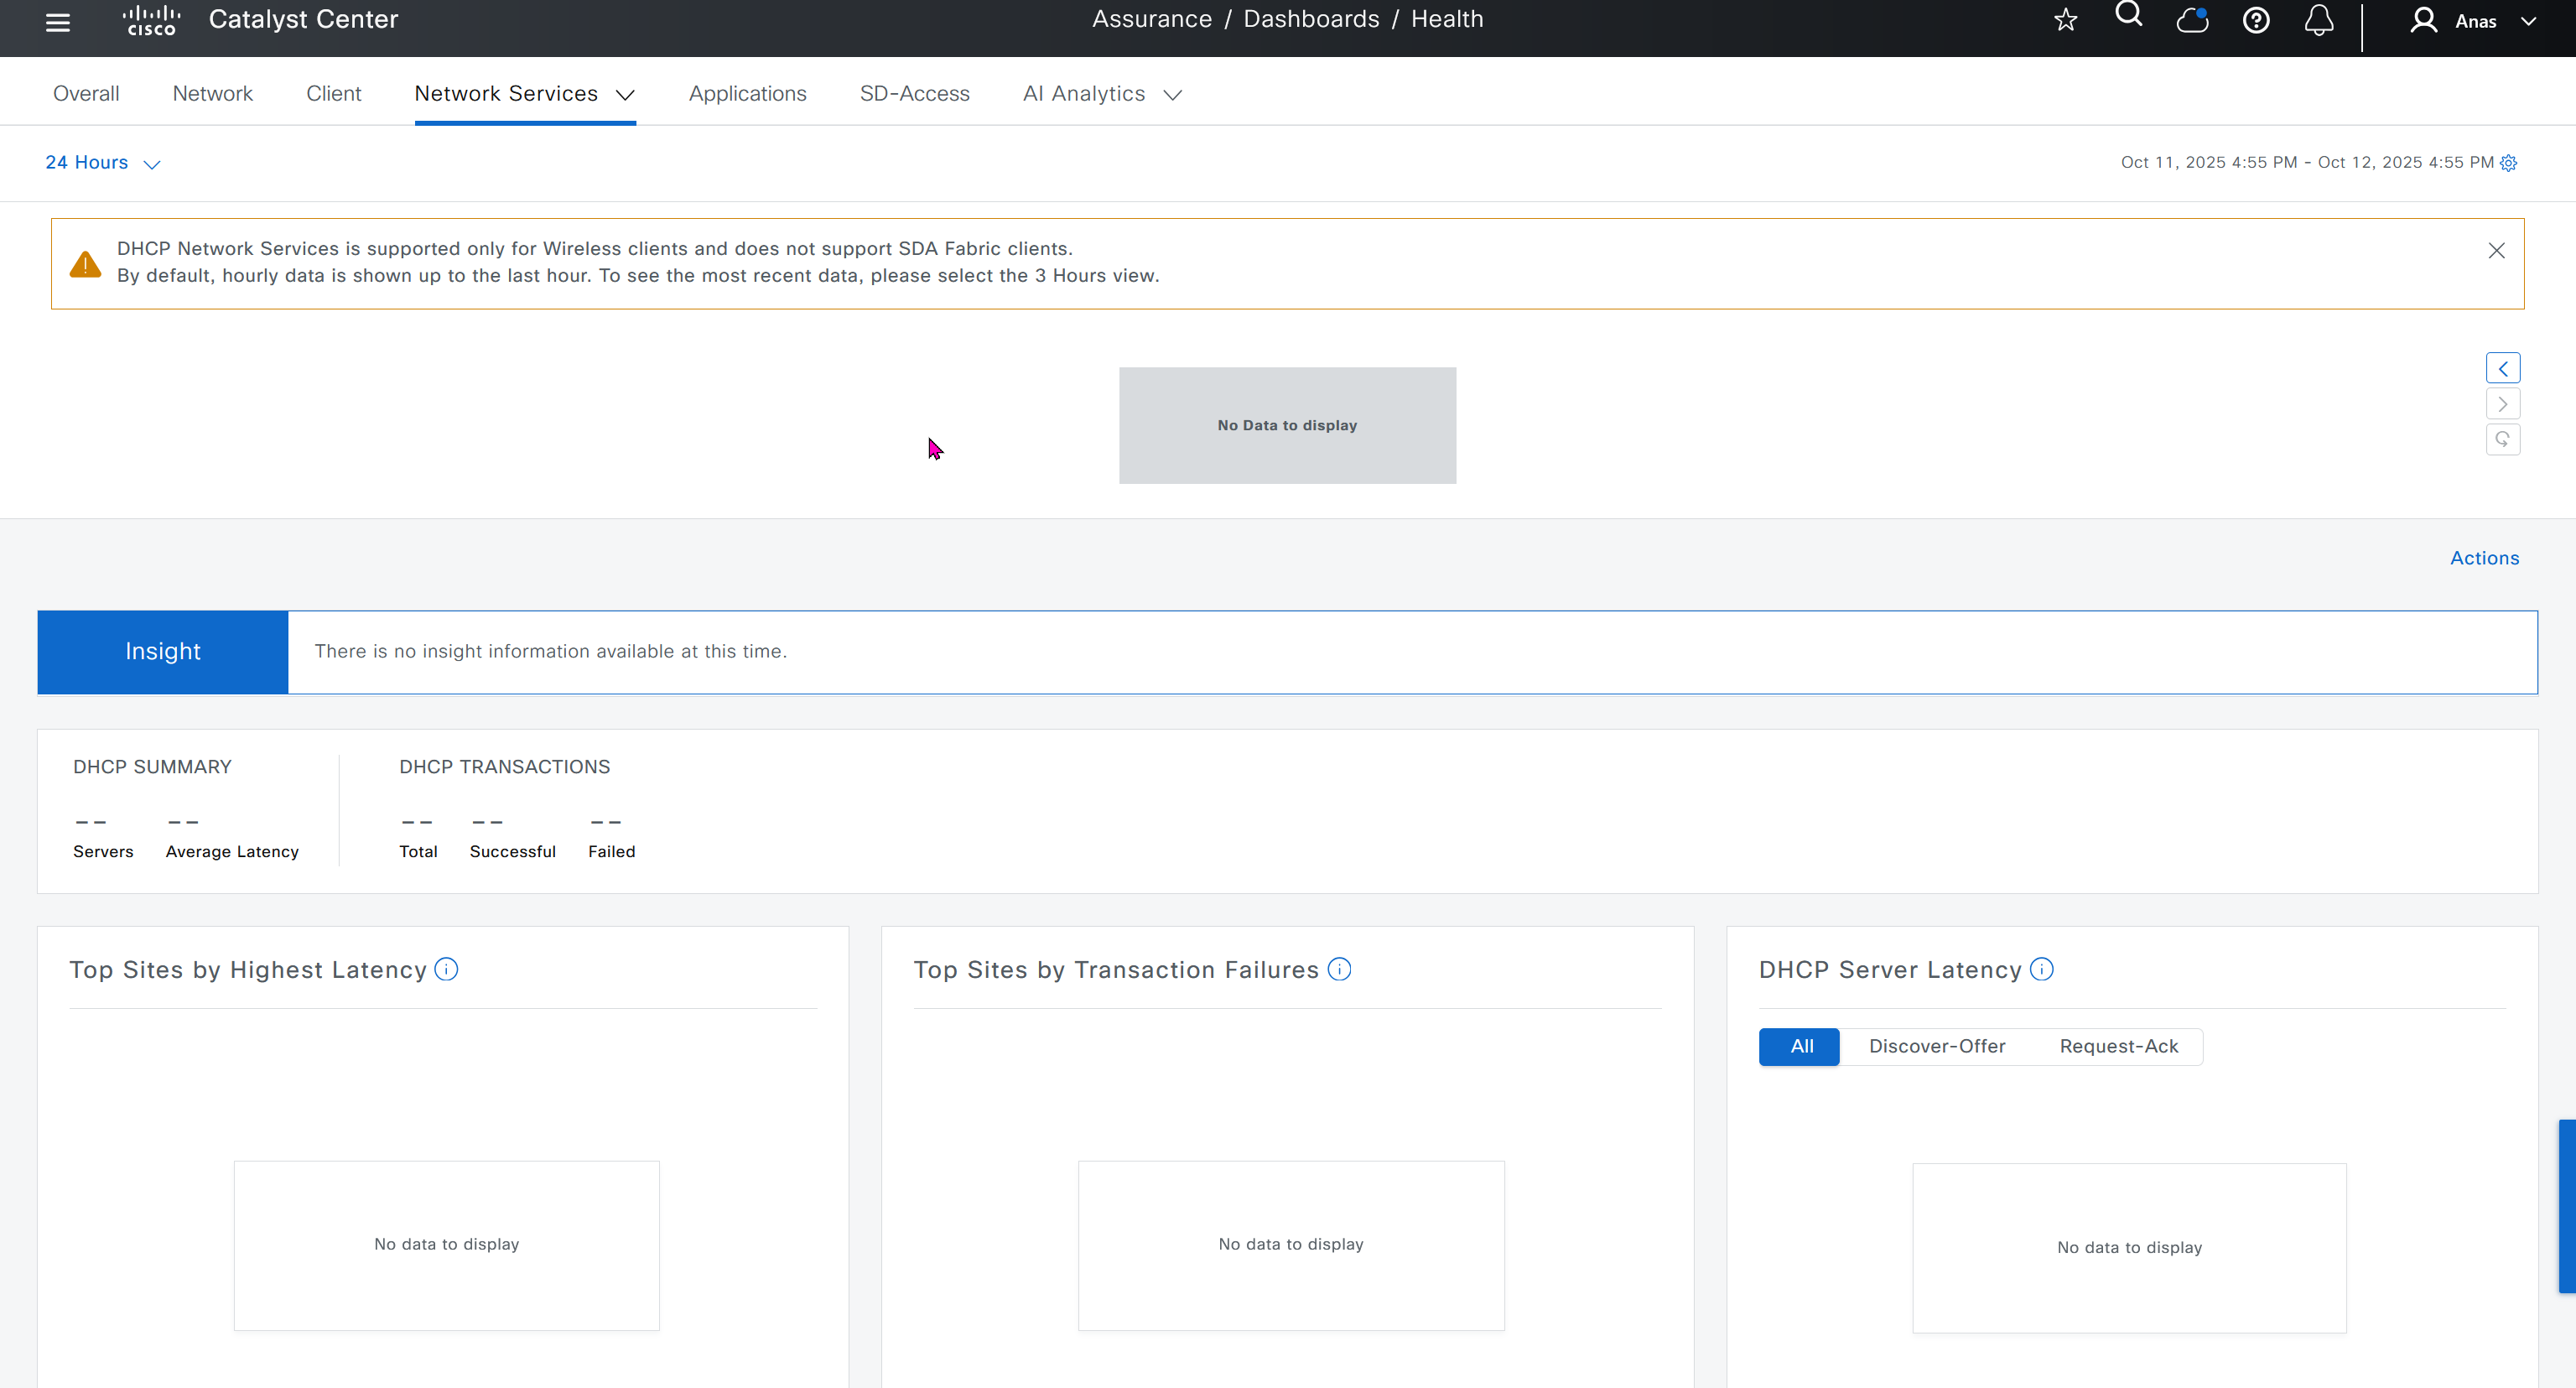Select the Discover-Offer latency filter

pos(1937,1046)
